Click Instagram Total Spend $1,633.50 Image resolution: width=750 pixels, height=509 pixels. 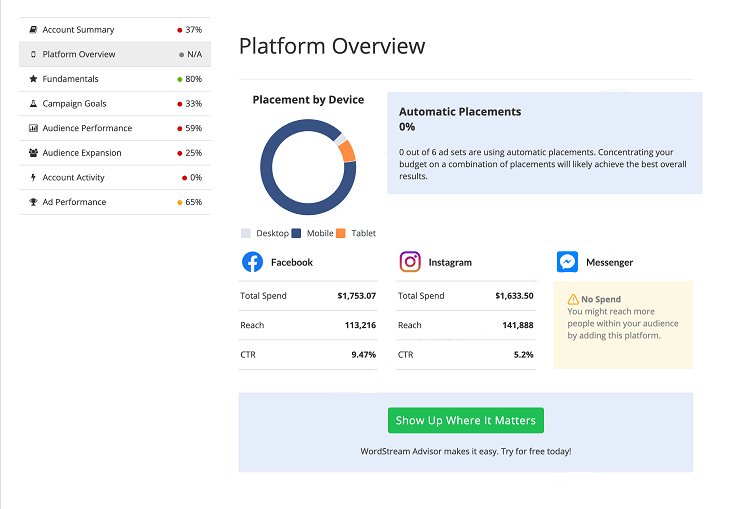pyautogui.click(x=514, y=296)
